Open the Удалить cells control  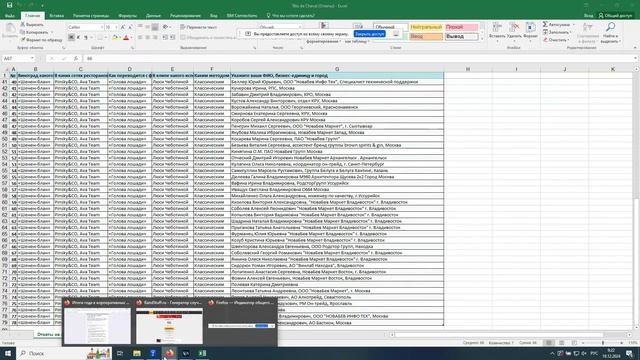pyautogui.click(x=514, y=31)
